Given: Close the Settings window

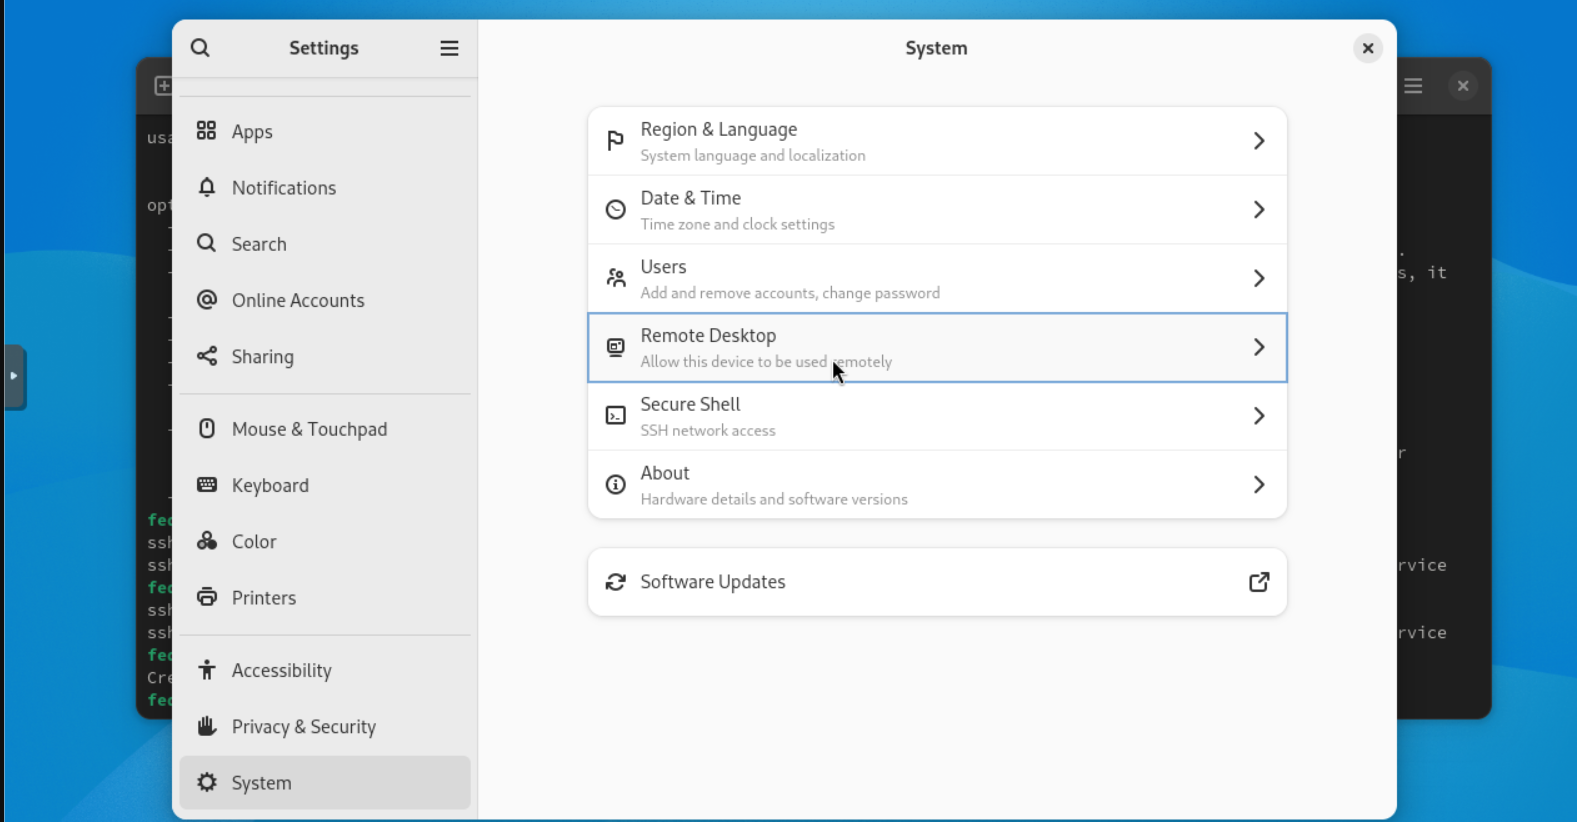Looking at the screenshot, I should point(1368,48).
